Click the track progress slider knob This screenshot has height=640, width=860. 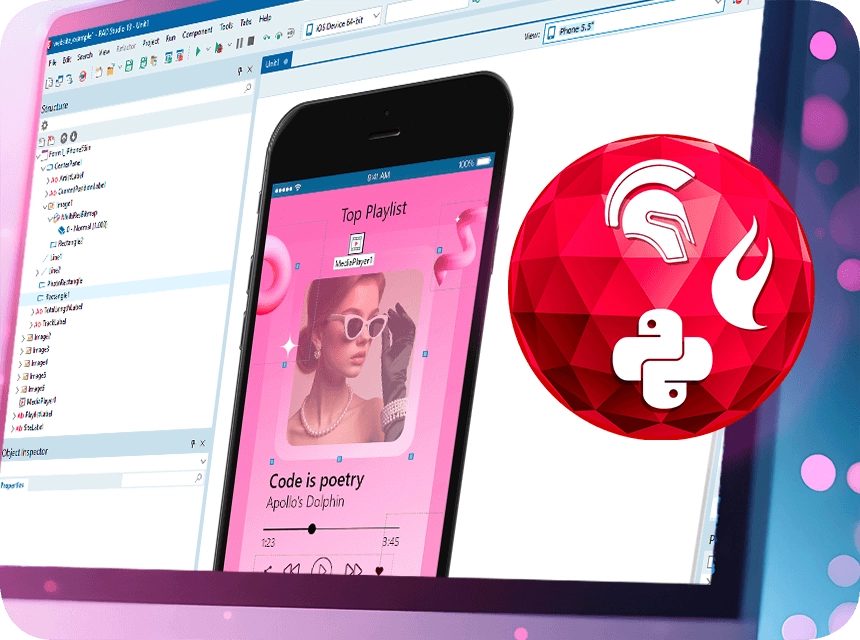[x=312, y=529]
